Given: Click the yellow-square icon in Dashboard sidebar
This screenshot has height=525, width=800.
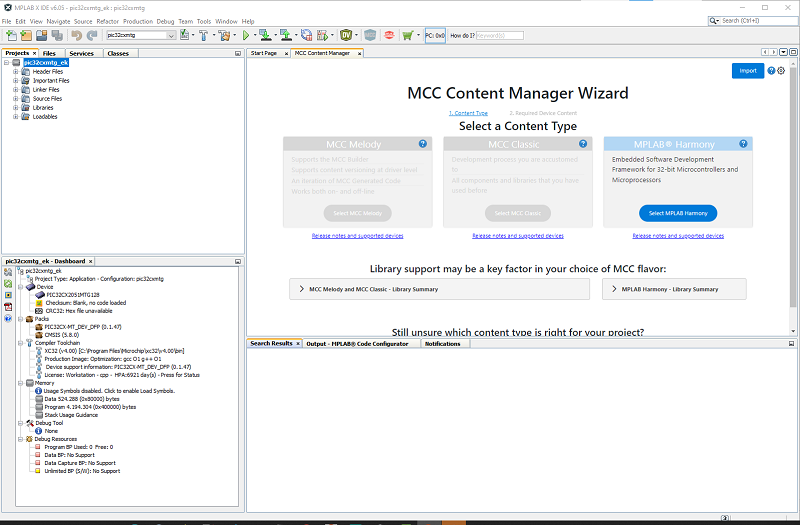Looking at the screenshot, I should click(x=8, y=295).
